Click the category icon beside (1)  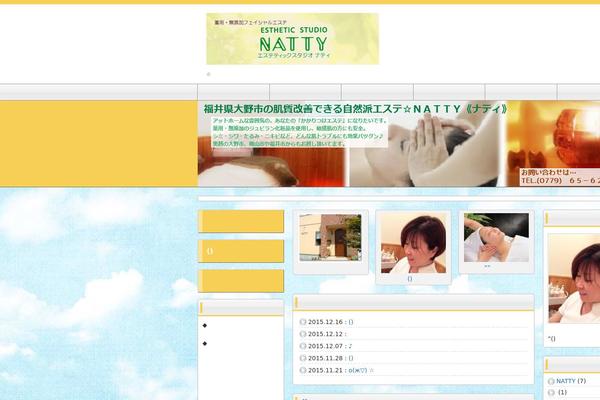pos(551,392)
